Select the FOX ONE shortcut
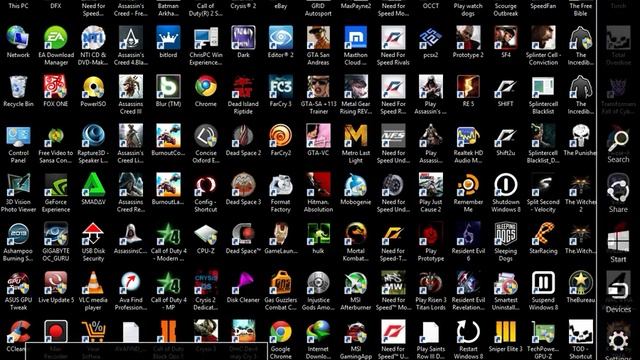The width and height of the screenshot is (640, 360). coord(56,87)
